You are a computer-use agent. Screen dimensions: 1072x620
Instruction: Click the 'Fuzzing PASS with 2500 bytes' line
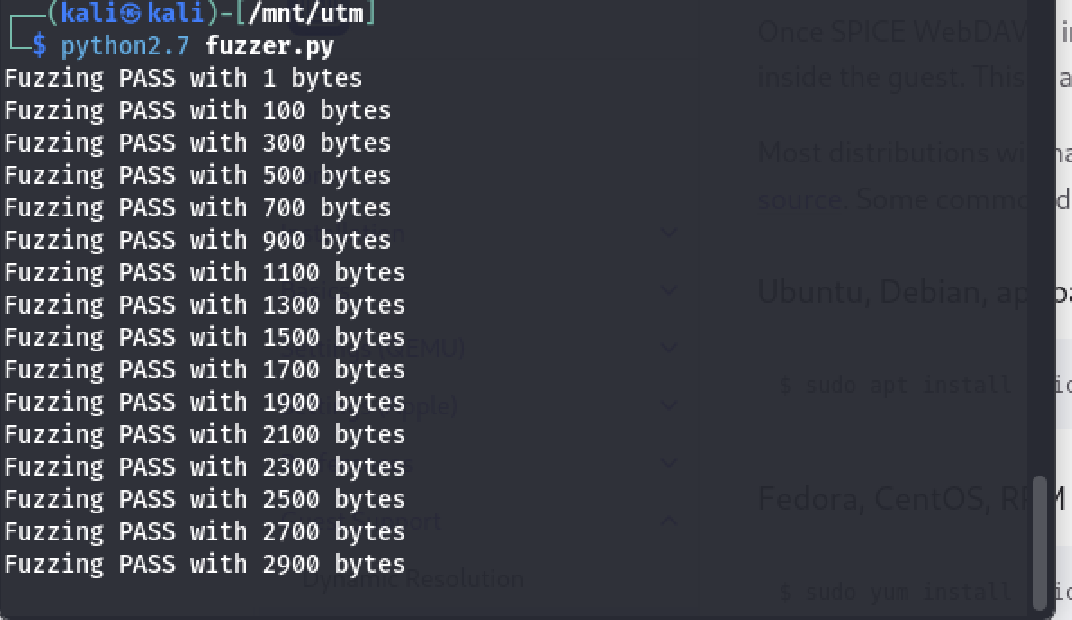coord(205,500)
